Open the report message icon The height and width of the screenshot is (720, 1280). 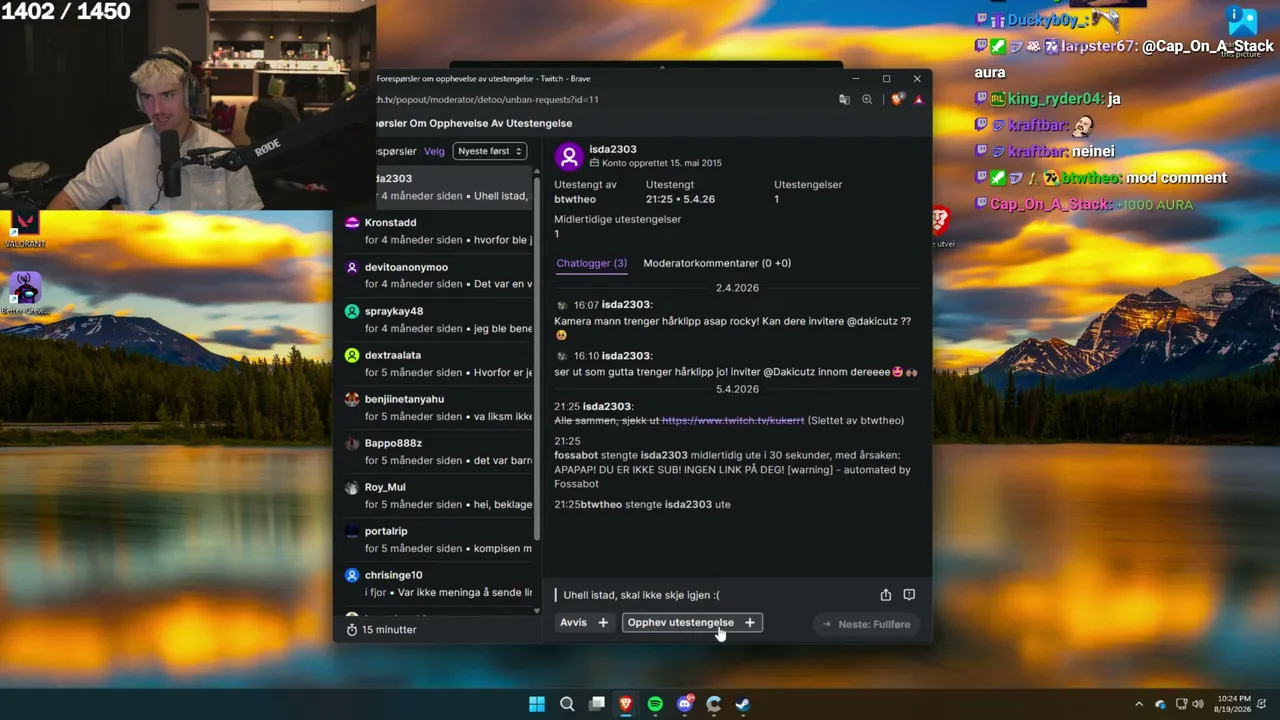[909, 595]
